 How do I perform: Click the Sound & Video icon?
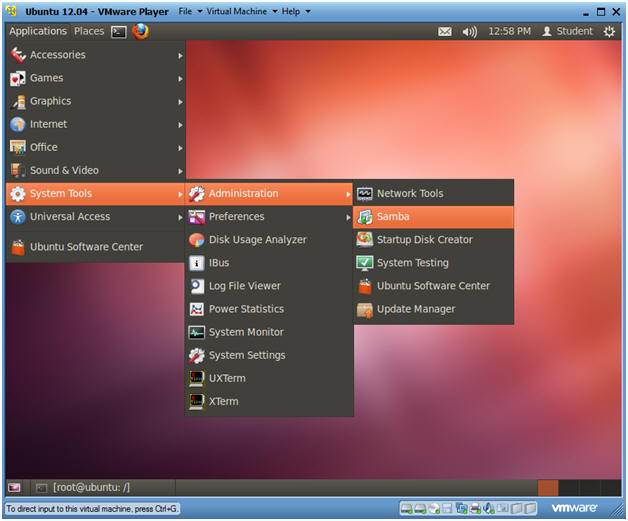coord(18,171)
